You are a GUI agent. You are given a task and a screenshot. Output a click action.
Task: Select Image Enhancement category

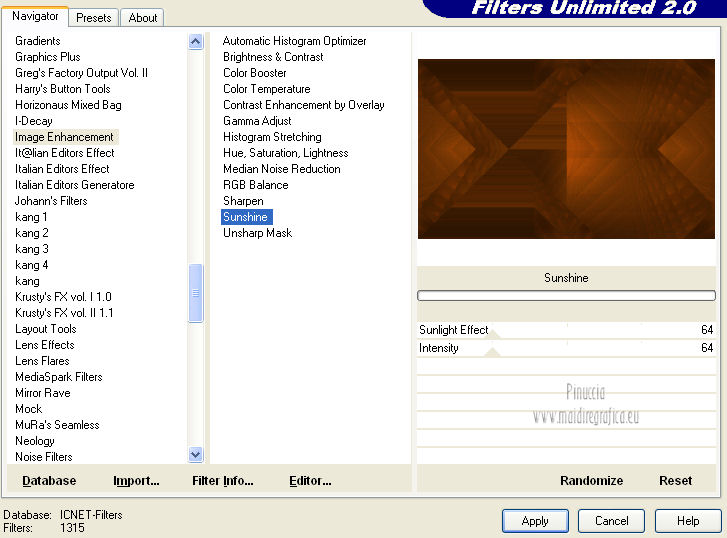[64, 137]
